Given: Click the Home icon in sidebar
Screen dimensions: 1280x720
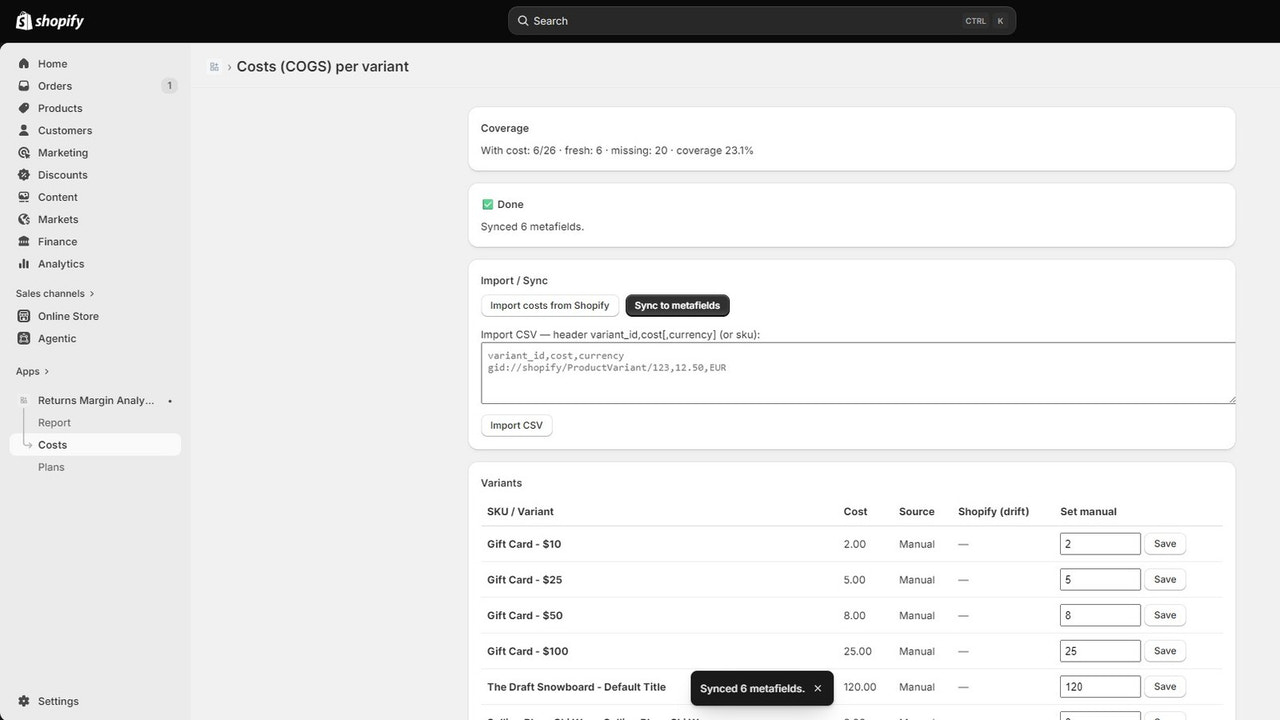Looking at the screenshot, I should 24,64.
